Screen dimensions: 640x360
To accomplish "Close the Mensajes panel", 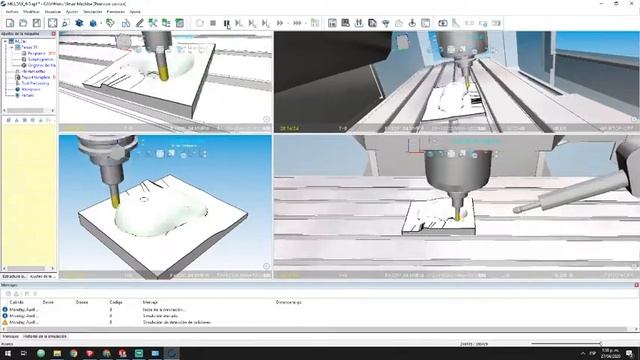I will pyautogui.click(x=636, y=285).
